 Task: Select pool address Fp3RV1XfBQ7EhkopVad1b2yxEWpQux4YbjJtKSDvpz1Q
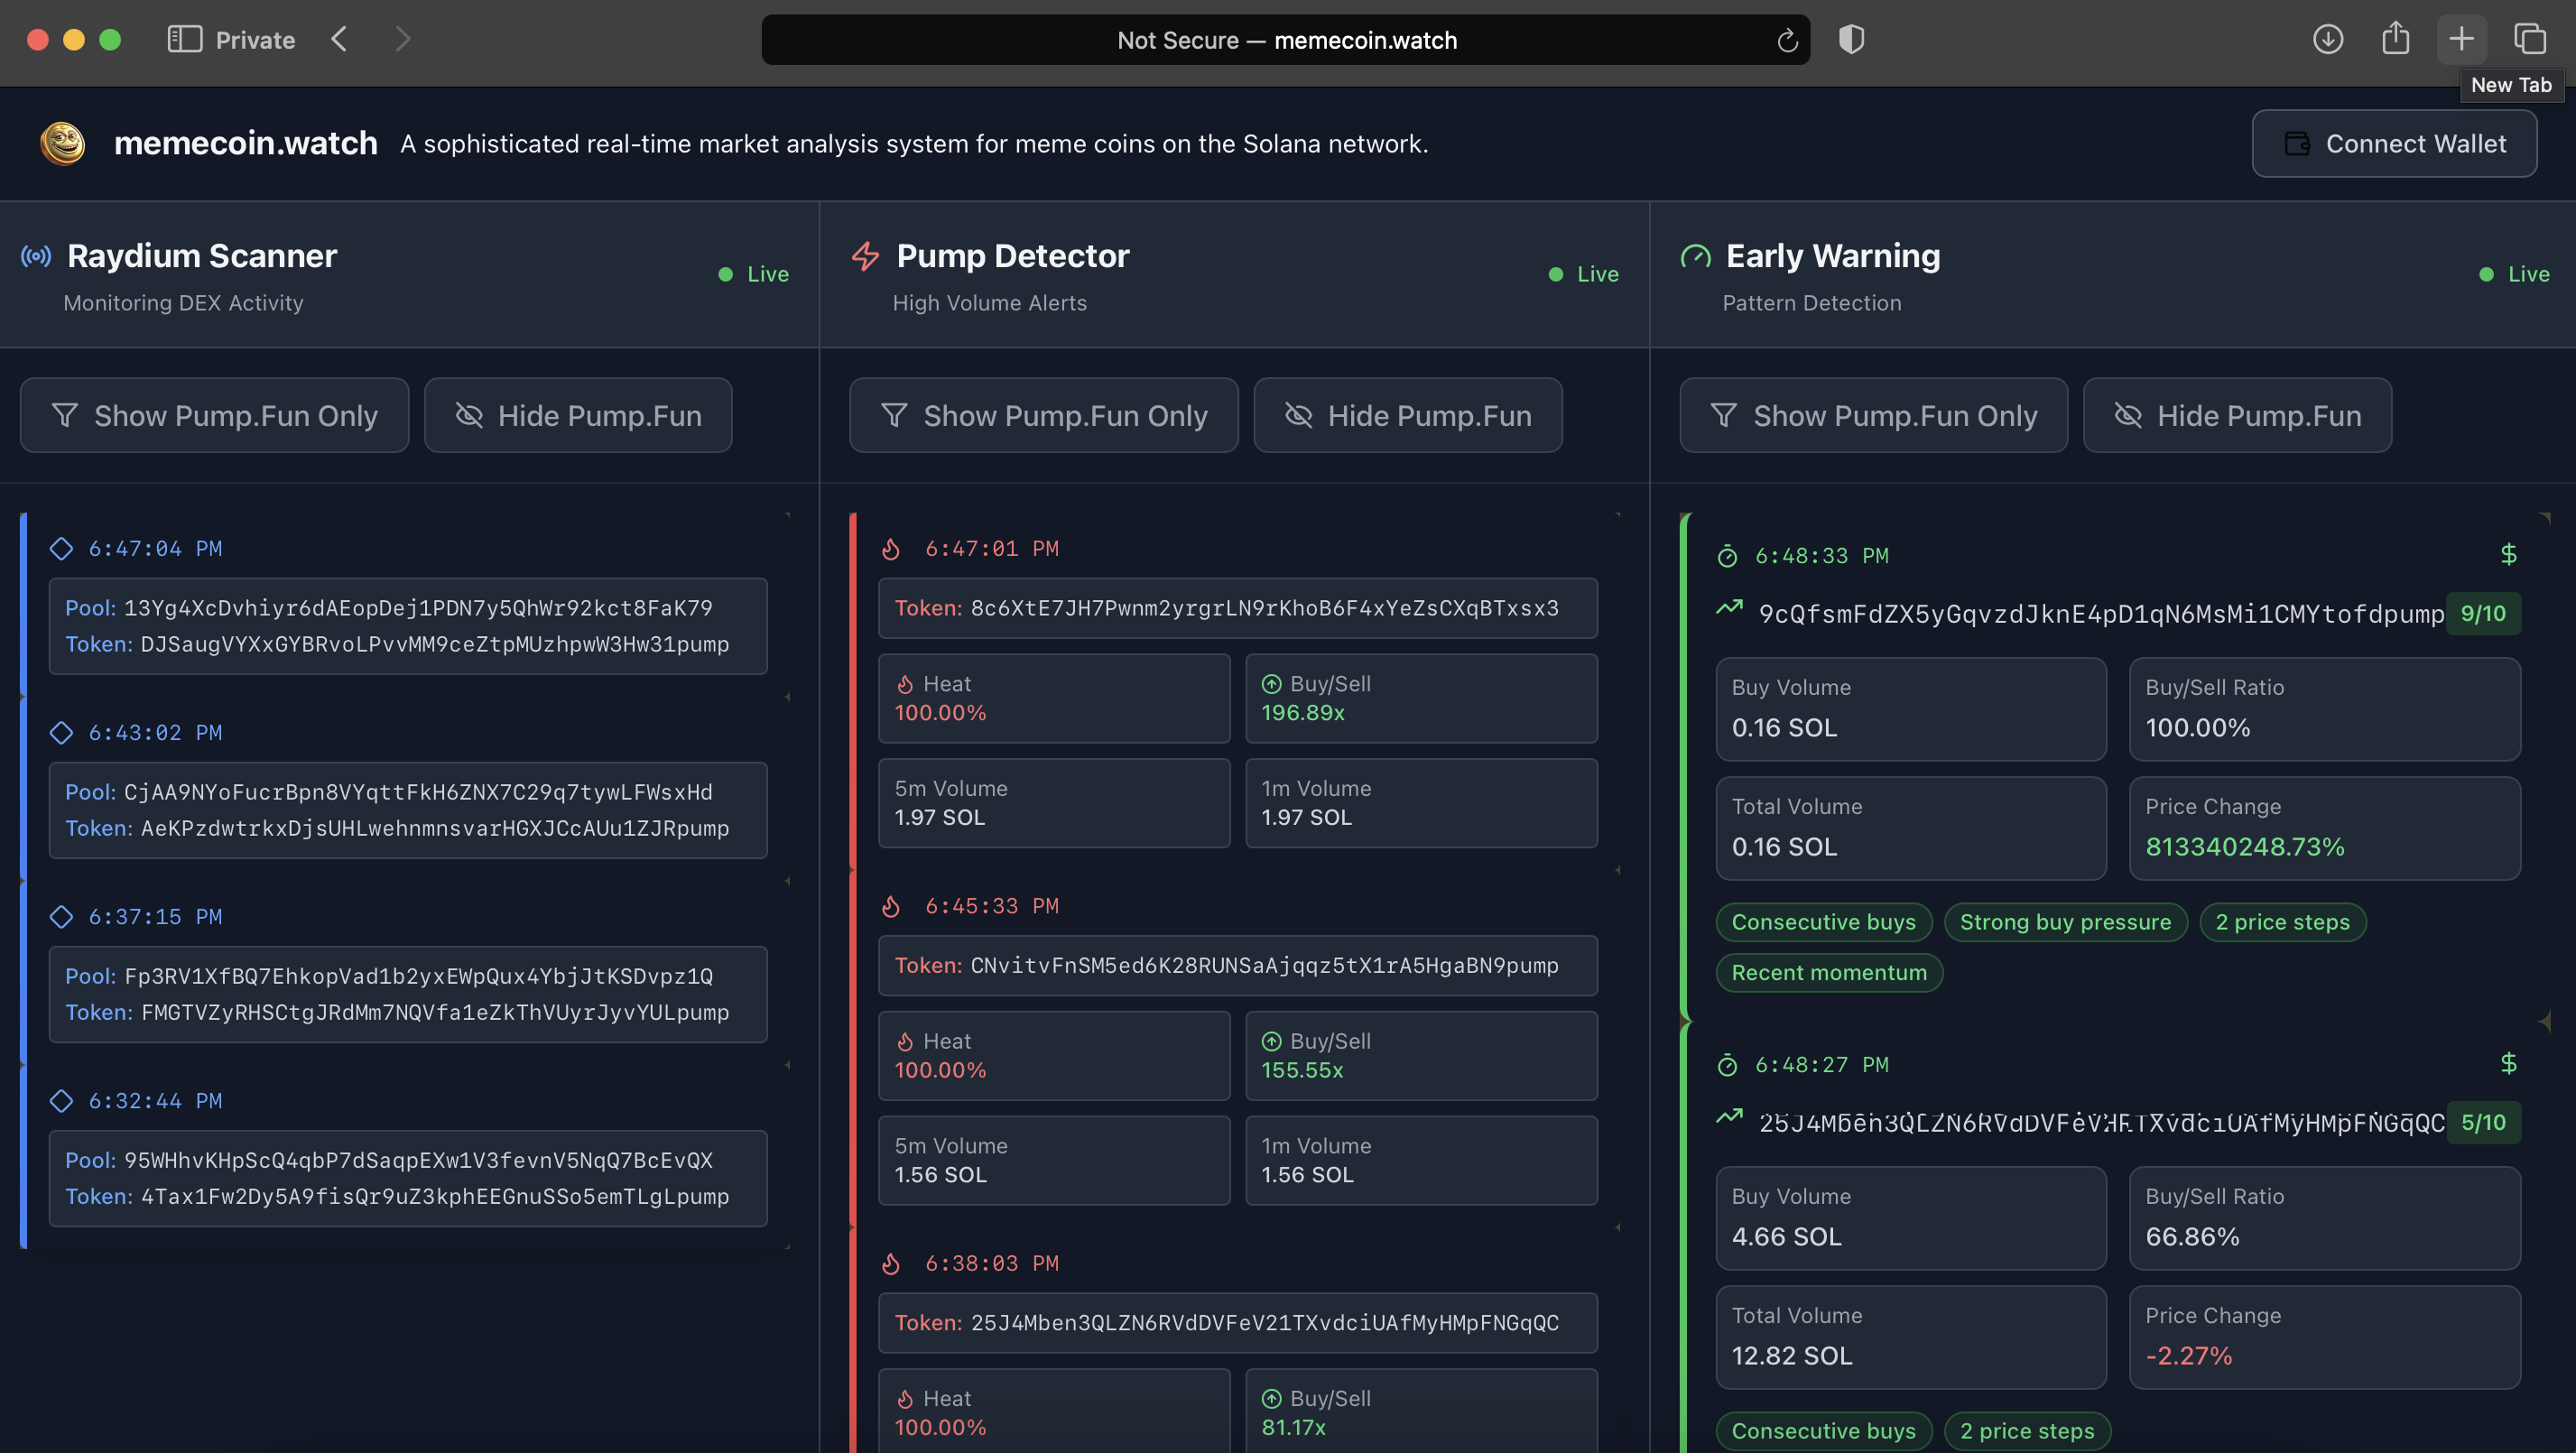point(418,976)
